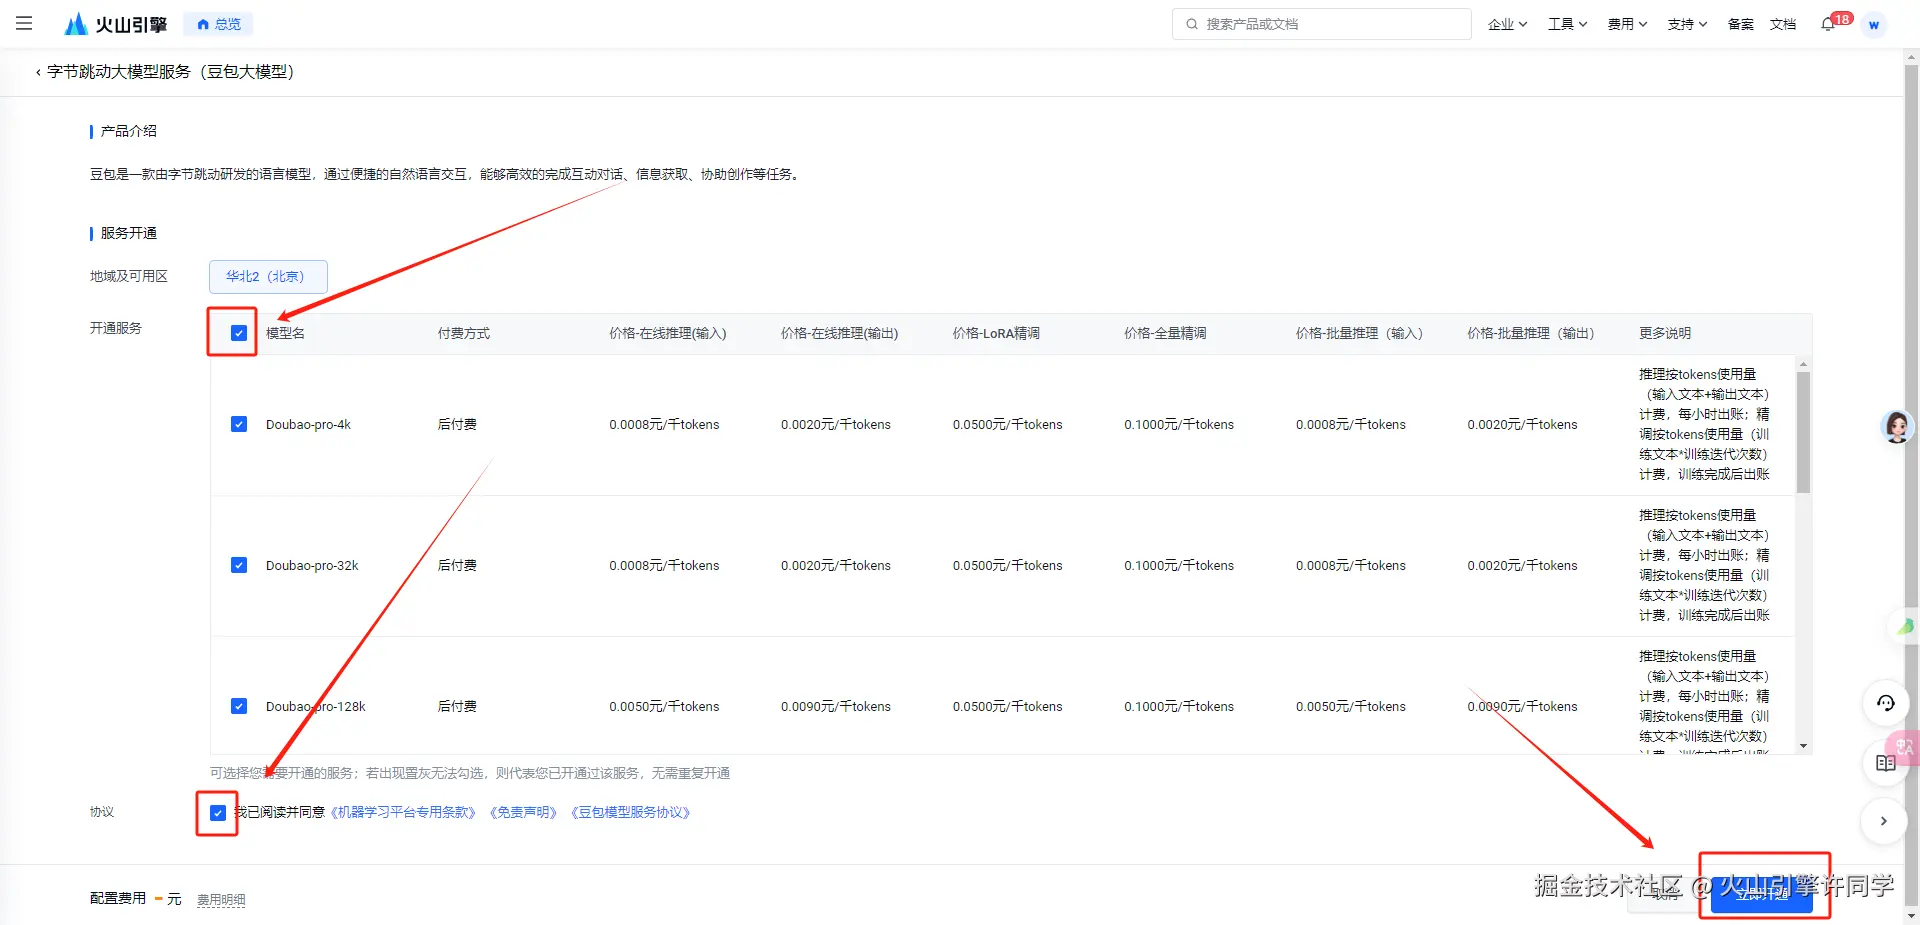Uncheck the Doubao-pro-128k checkbox

[239, 706]
